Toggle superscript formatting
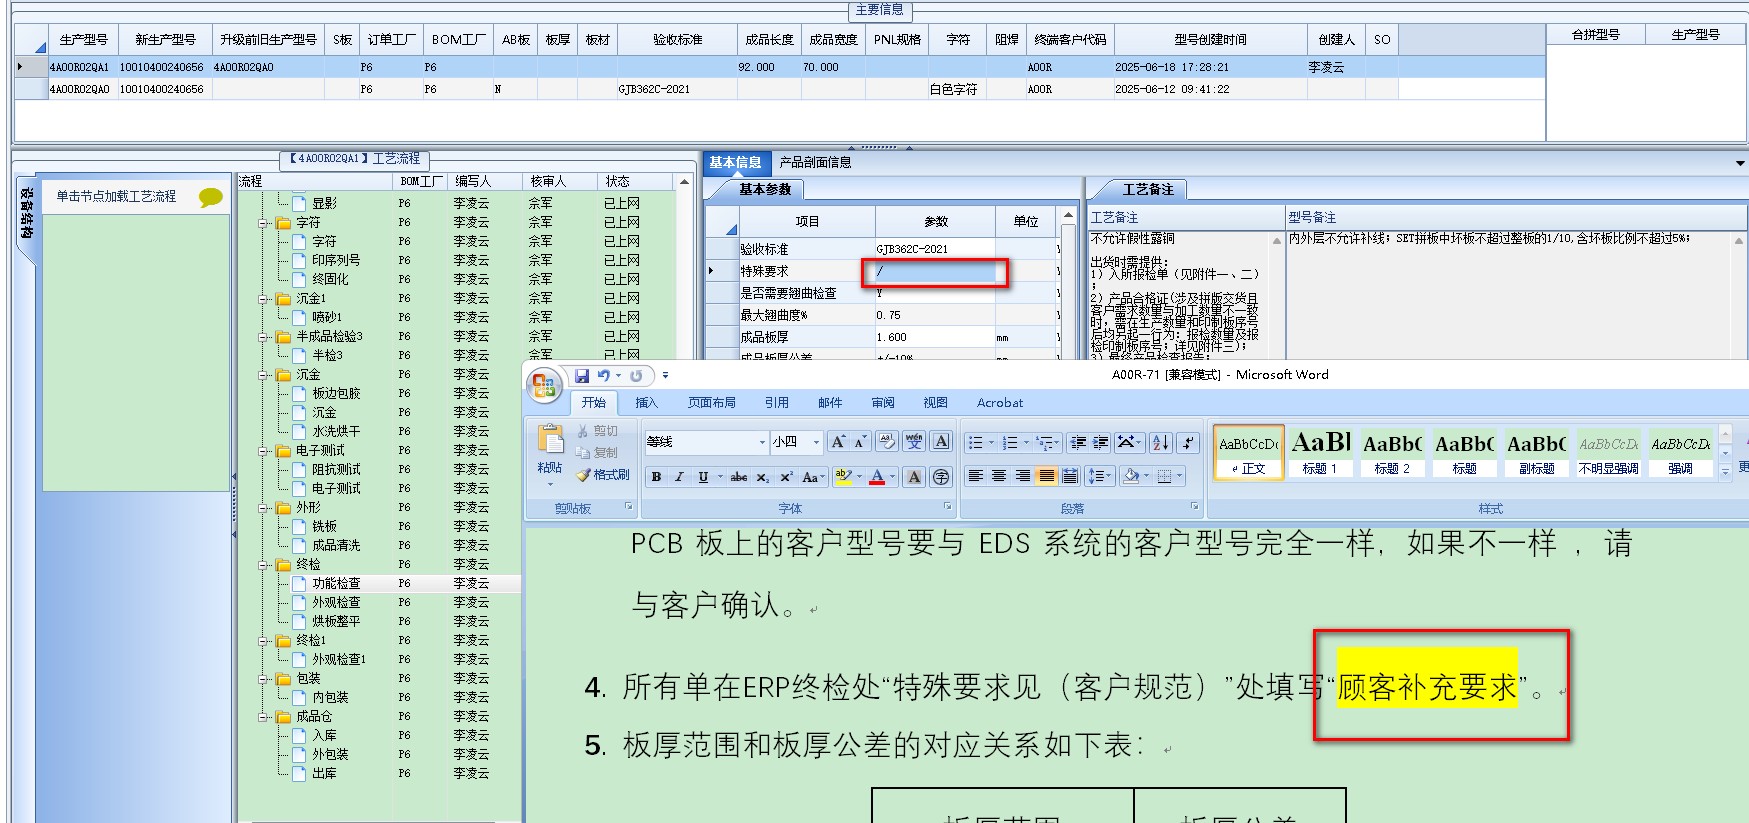The height and width of the screenshot is (823, 1749). click(x=786, y=477)
